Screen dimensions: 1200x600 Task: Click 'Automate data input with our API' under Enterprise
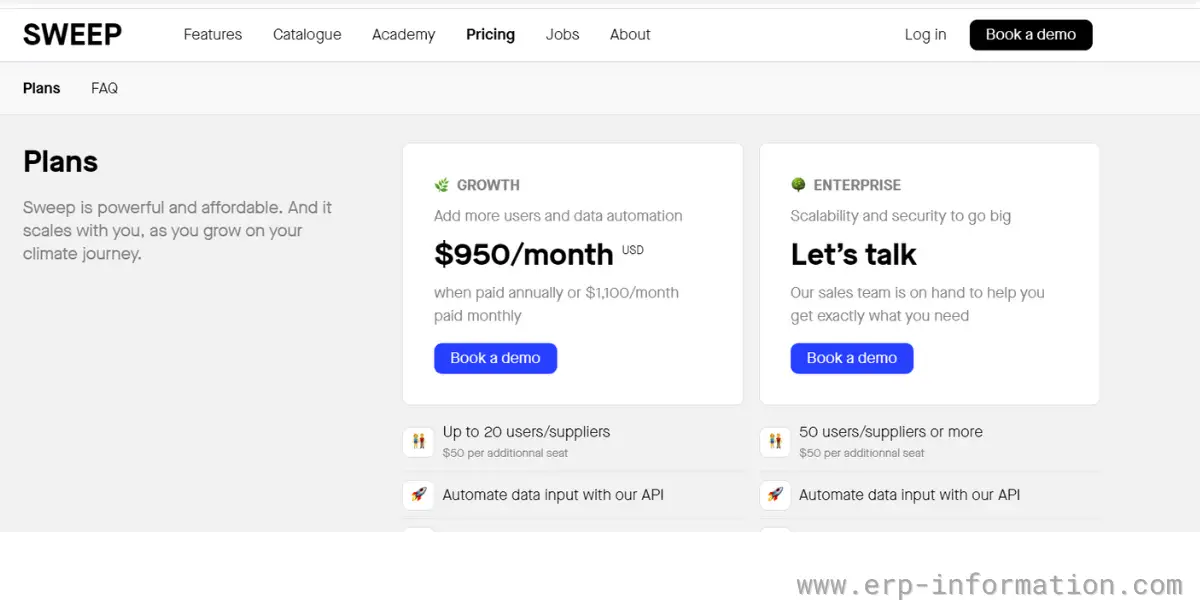909,495
